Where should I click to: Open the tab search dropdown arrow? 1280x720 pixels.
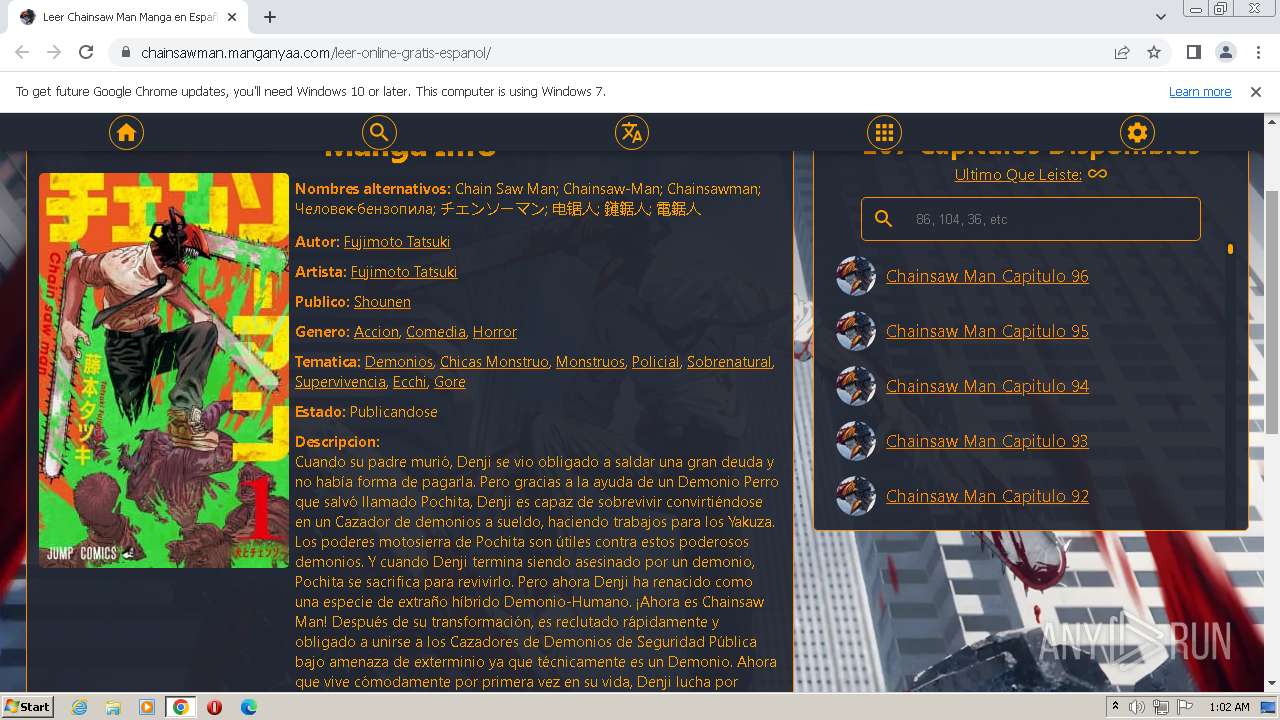[x=1161, y=17]
